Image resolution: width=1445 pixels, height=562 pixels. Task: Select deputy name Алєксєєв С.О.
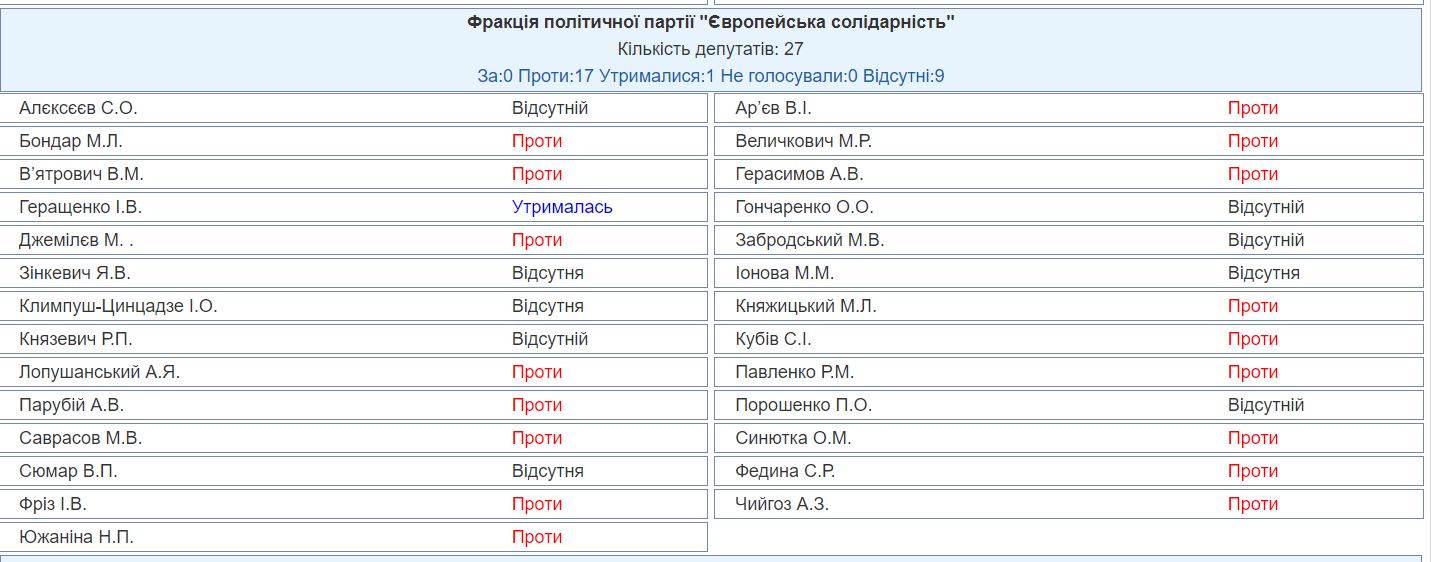pyautogui.click(x=78, y=108)
